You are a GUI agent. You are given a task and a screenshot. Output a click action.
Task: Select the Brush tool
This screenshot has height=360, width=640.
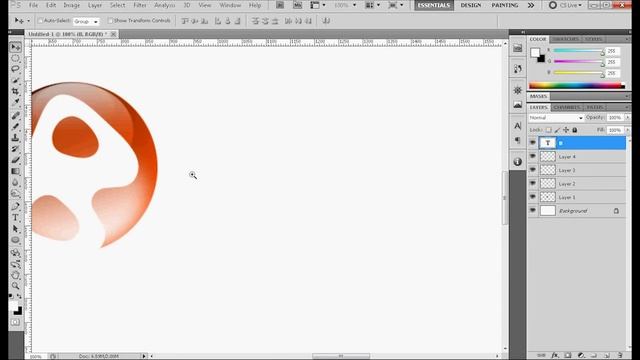(16, 127)
